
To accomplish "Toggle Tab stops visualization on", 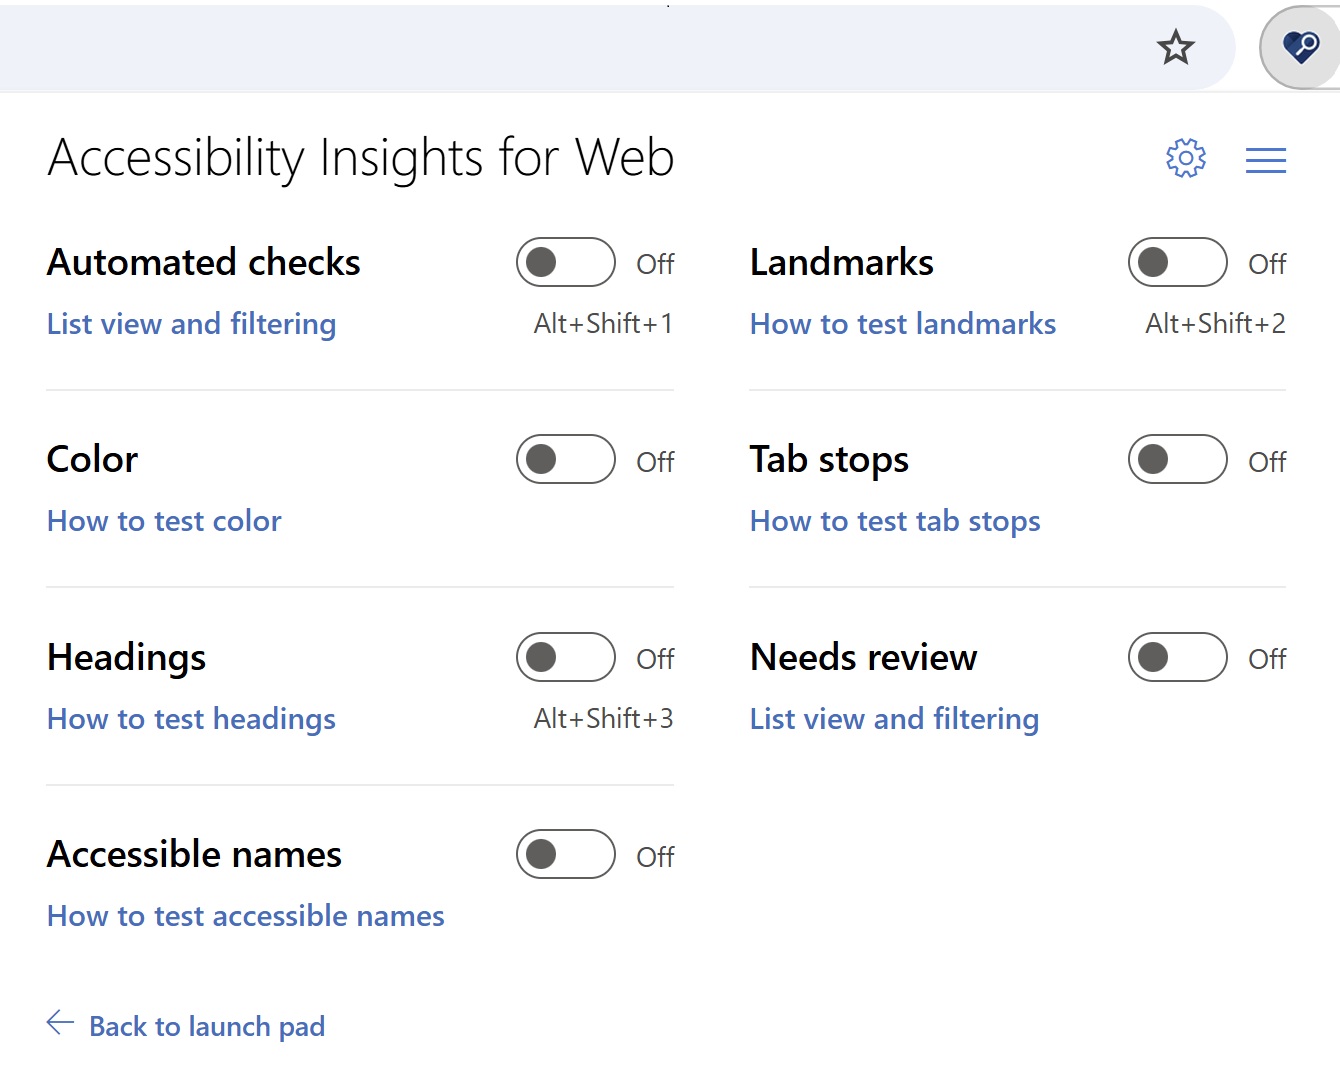I will (x=1178, y=459).
